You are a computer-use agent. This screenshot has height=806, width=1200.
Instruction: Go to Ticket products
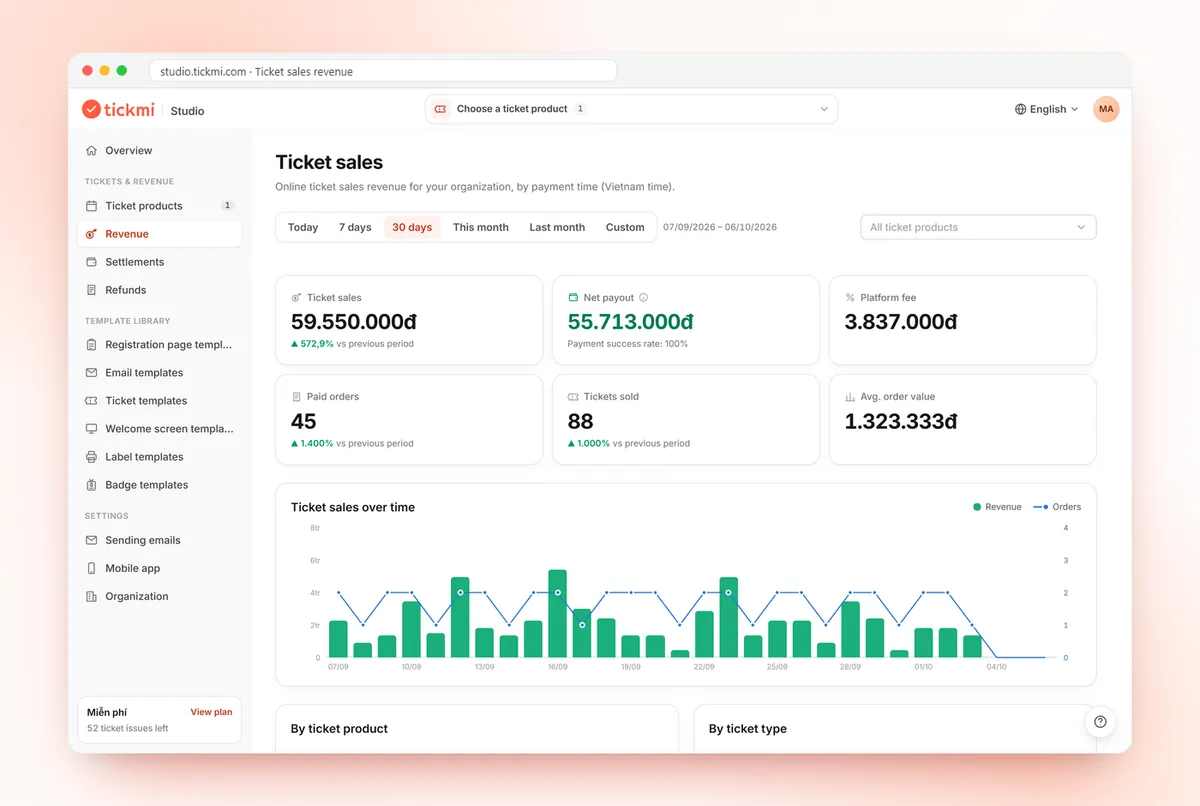click(x=160, y=206)
